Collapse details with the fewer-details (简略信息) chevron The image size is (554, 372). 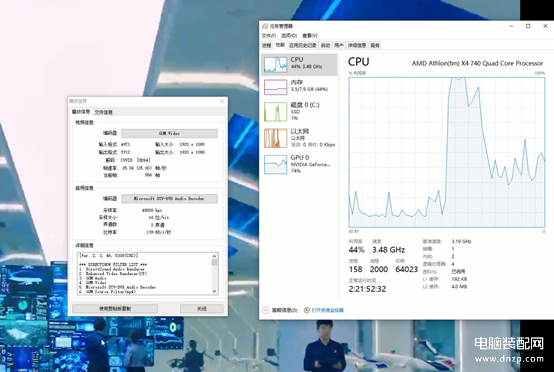[266, 310]
